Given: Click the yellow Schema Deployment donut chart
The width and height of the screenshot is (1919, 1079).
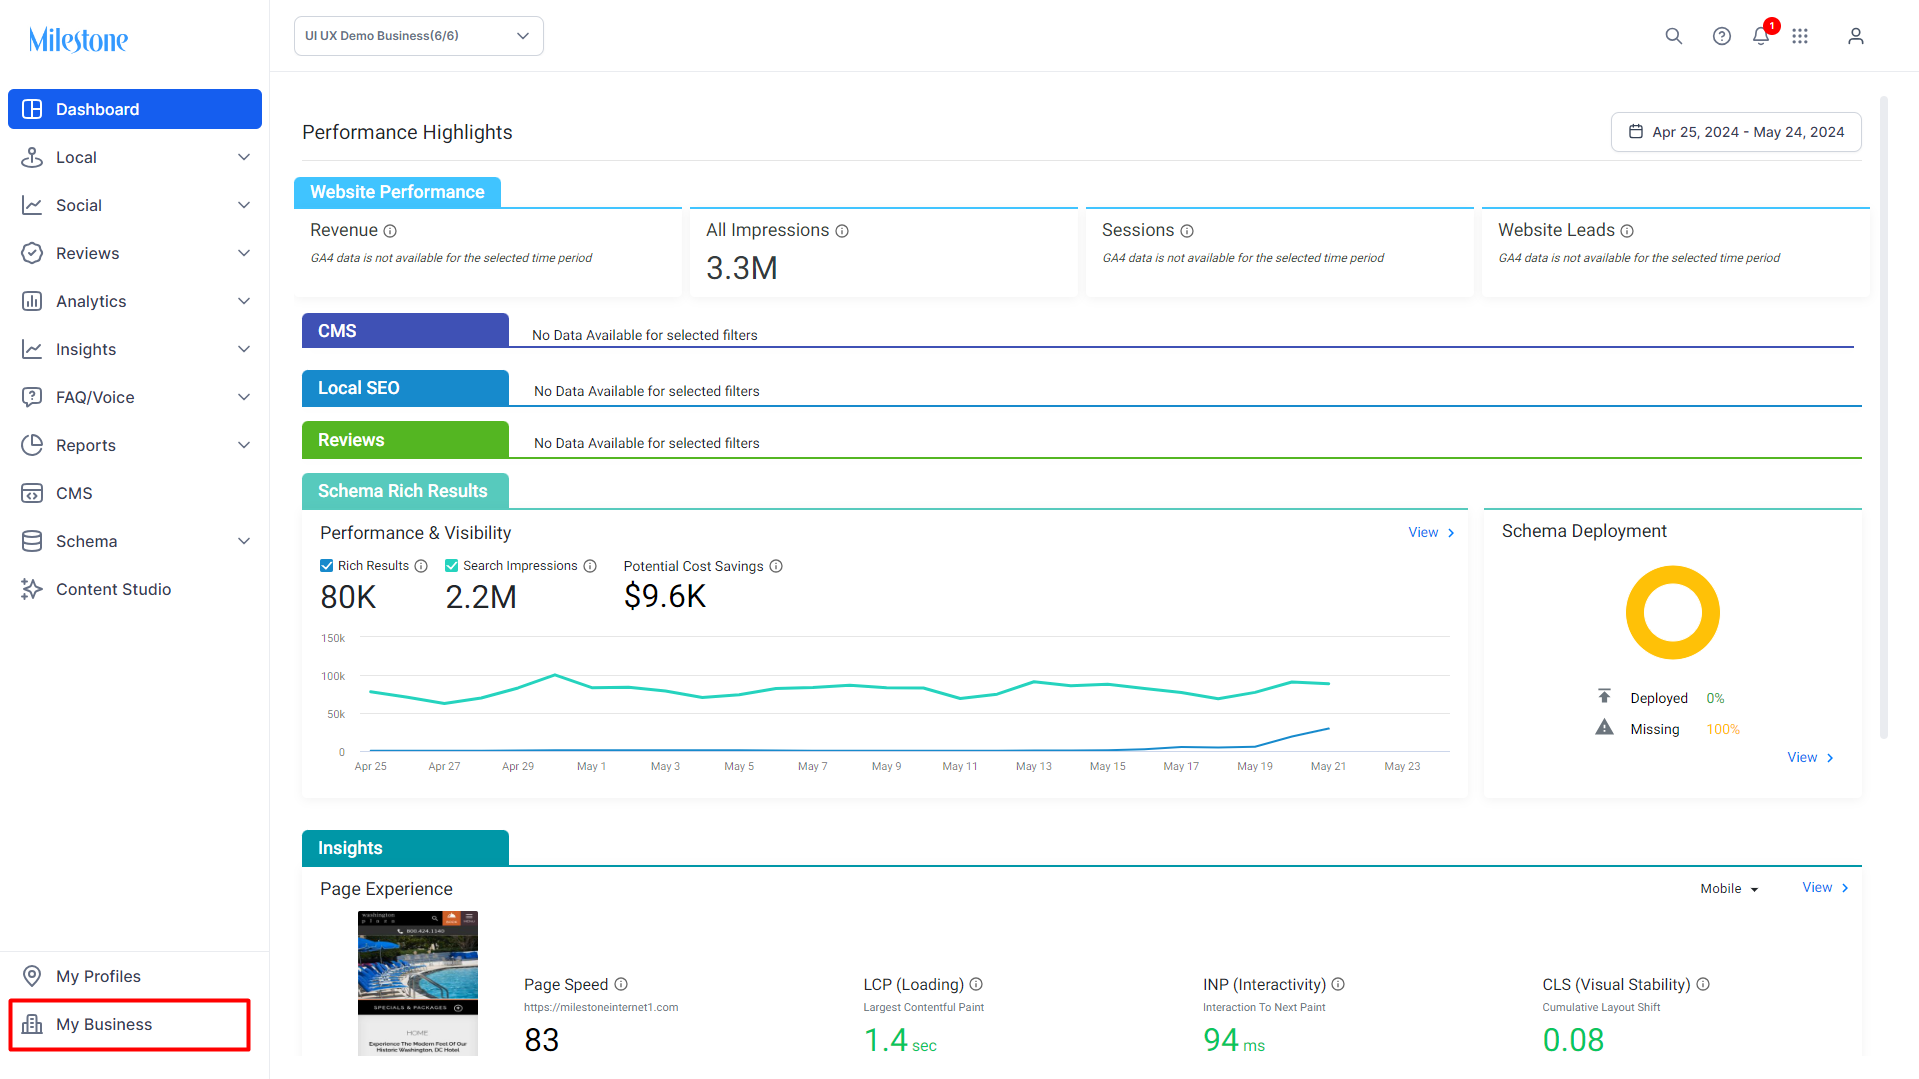Looking at the screenshot, I should pyautogui.click(x=1672, y=613).
